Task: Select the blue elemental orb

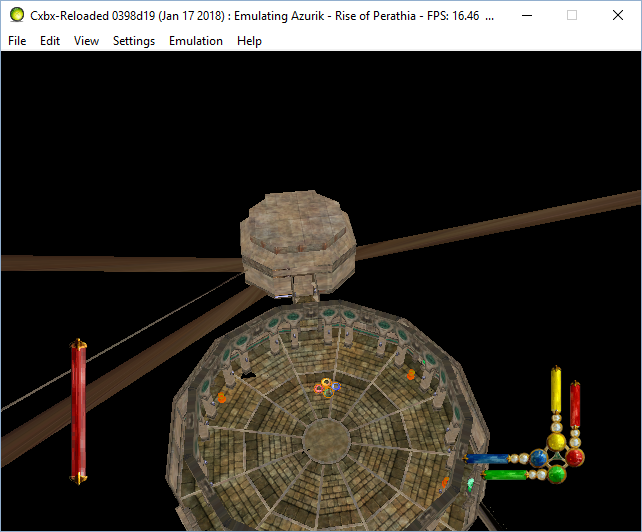Action: click(539, 458)
